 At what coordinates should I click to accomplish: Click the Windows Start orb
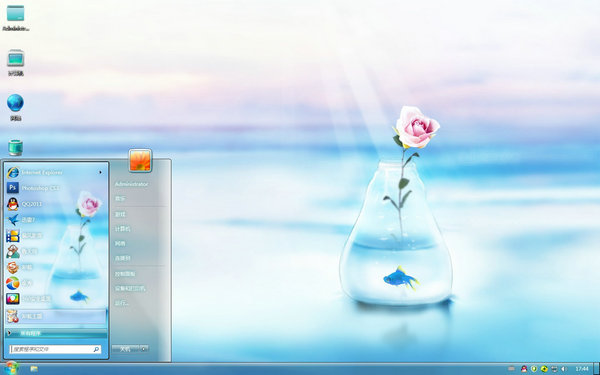click(11, 368)
